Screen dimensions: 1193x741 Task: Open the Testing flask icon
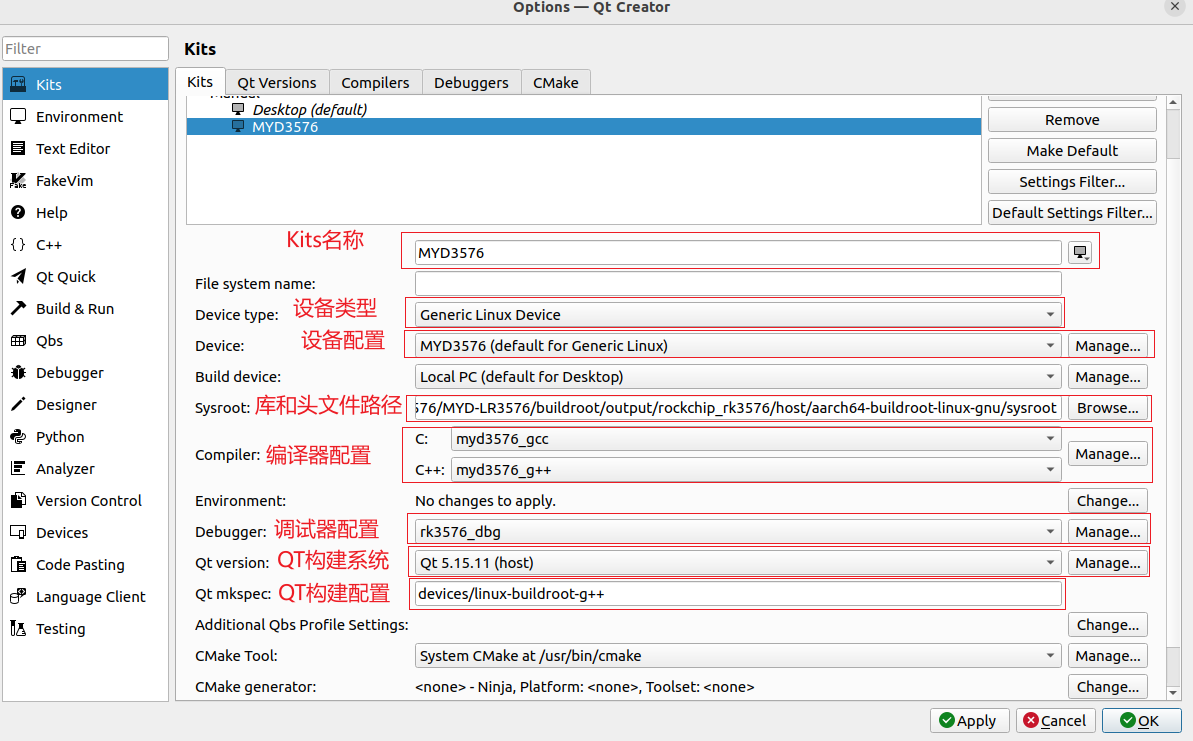(18, 628)
